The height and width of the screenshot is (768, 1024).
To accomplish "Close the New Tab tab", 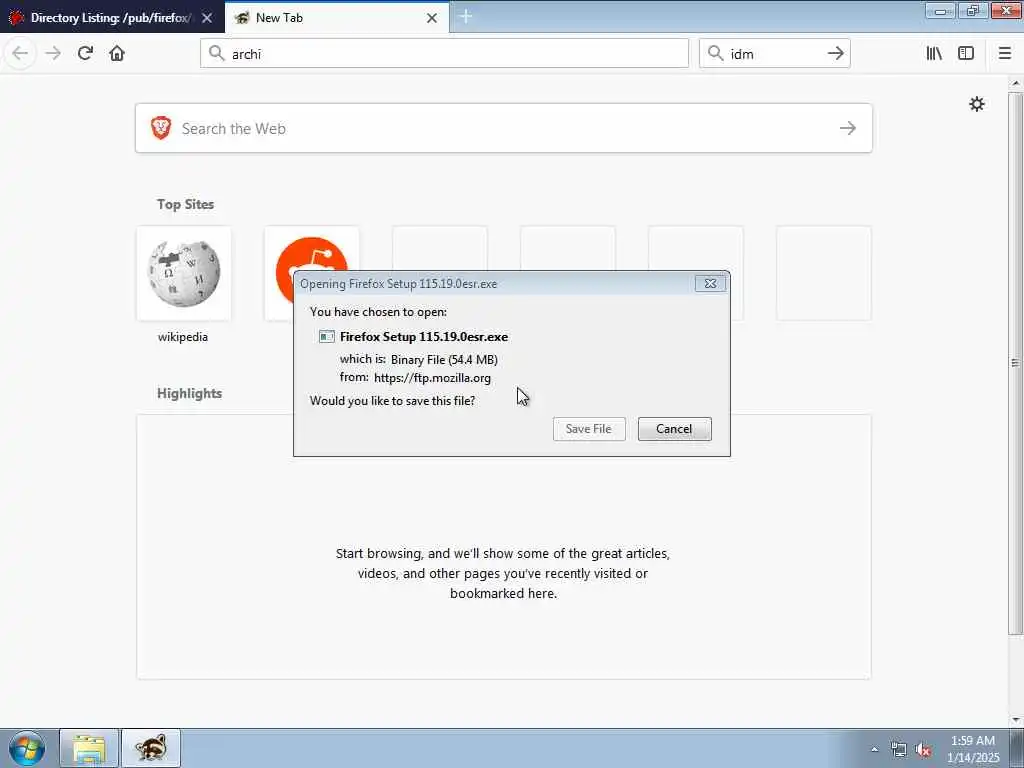I will (x=432, y=18).
